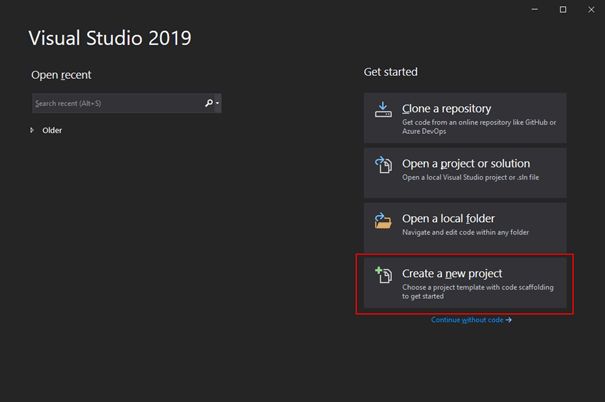The width and height of the screenshot is (605, 402).
Task: Select the Clone a repository card
Action: coord(465,118)
